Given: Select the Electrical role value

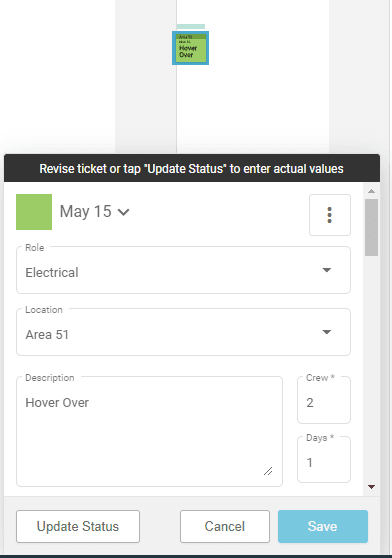Looking at the screenshot, I should (52, 273).
